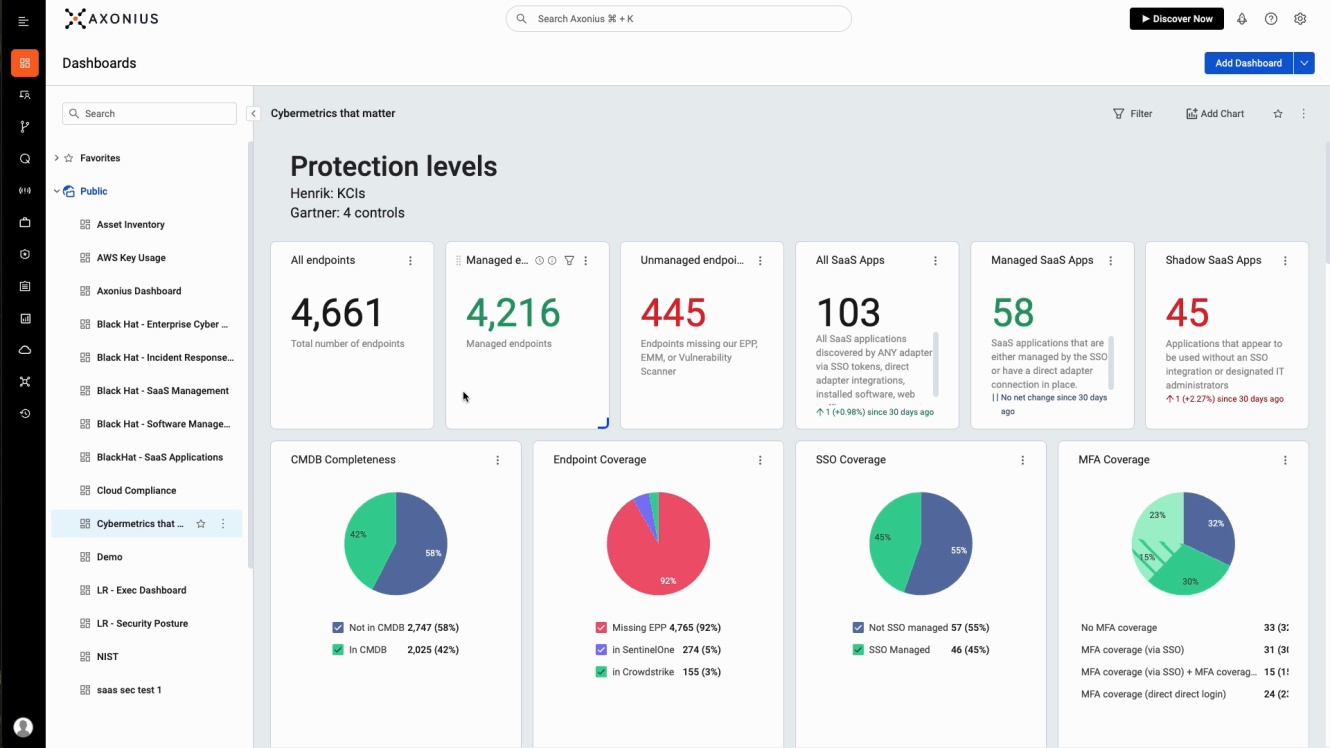The image size is (1330, 748).
Task: Open the settings gear icon
Action: coord(1300,19)
